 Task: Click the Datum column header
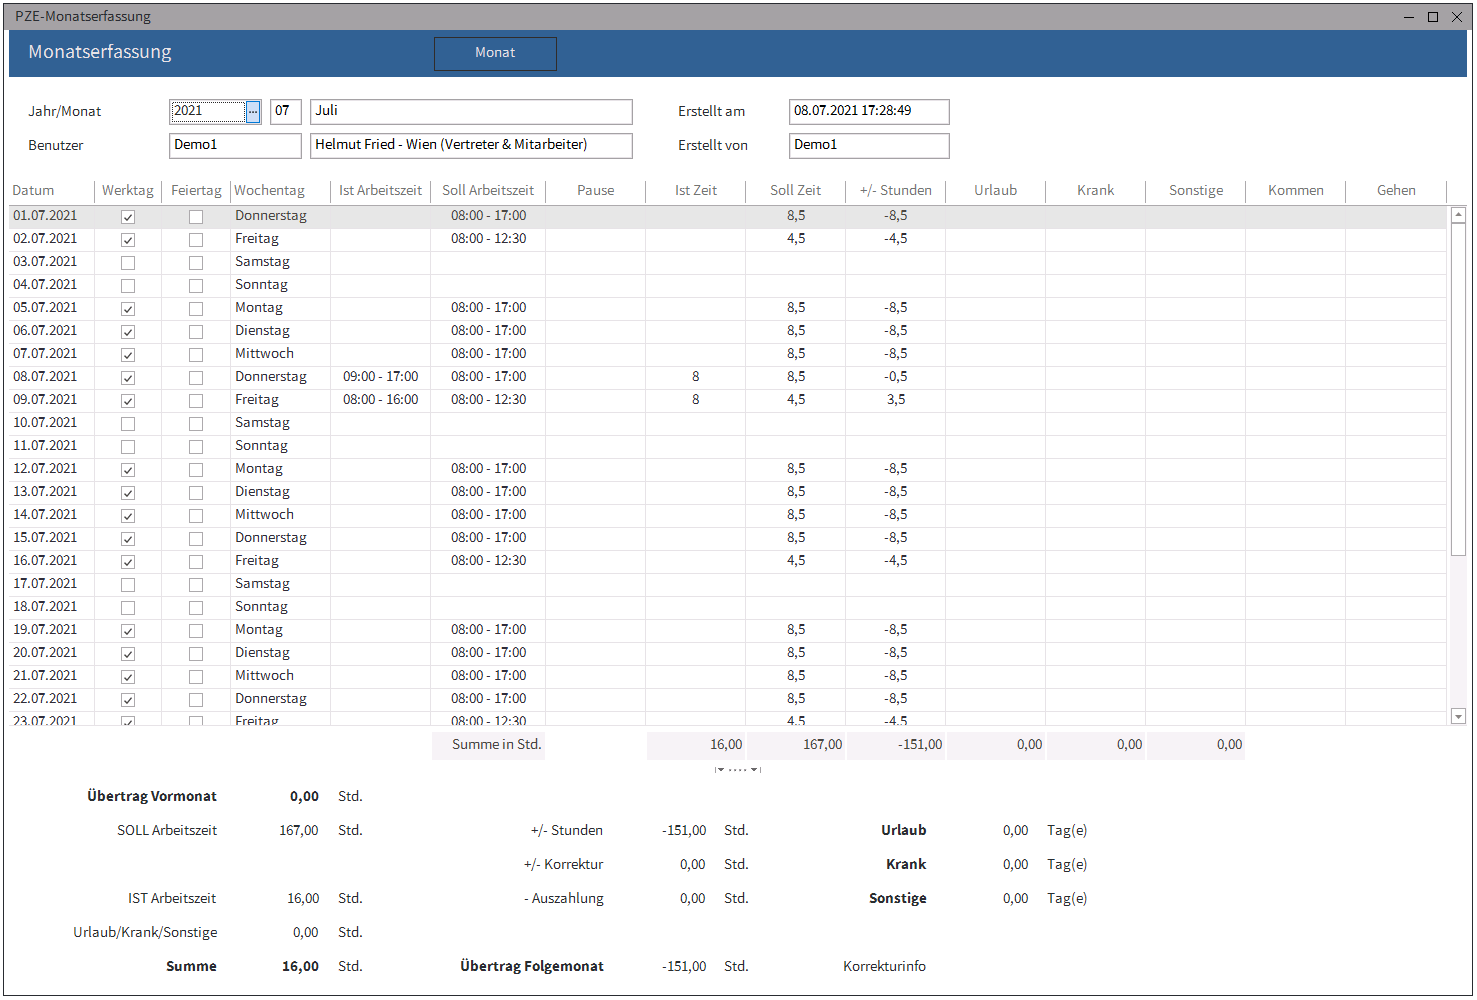[52, 190]
